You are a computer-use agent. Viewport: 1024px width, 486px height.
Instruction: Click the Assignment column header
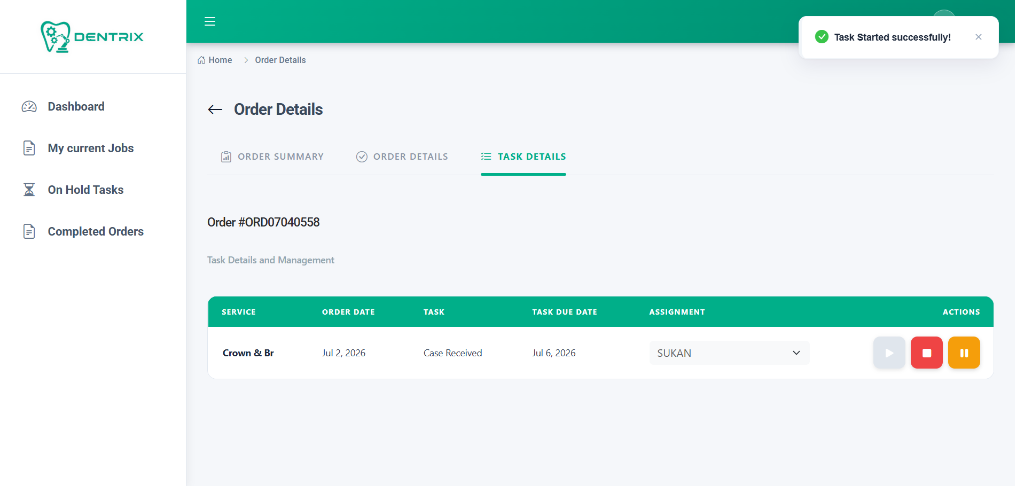point(677,312)
